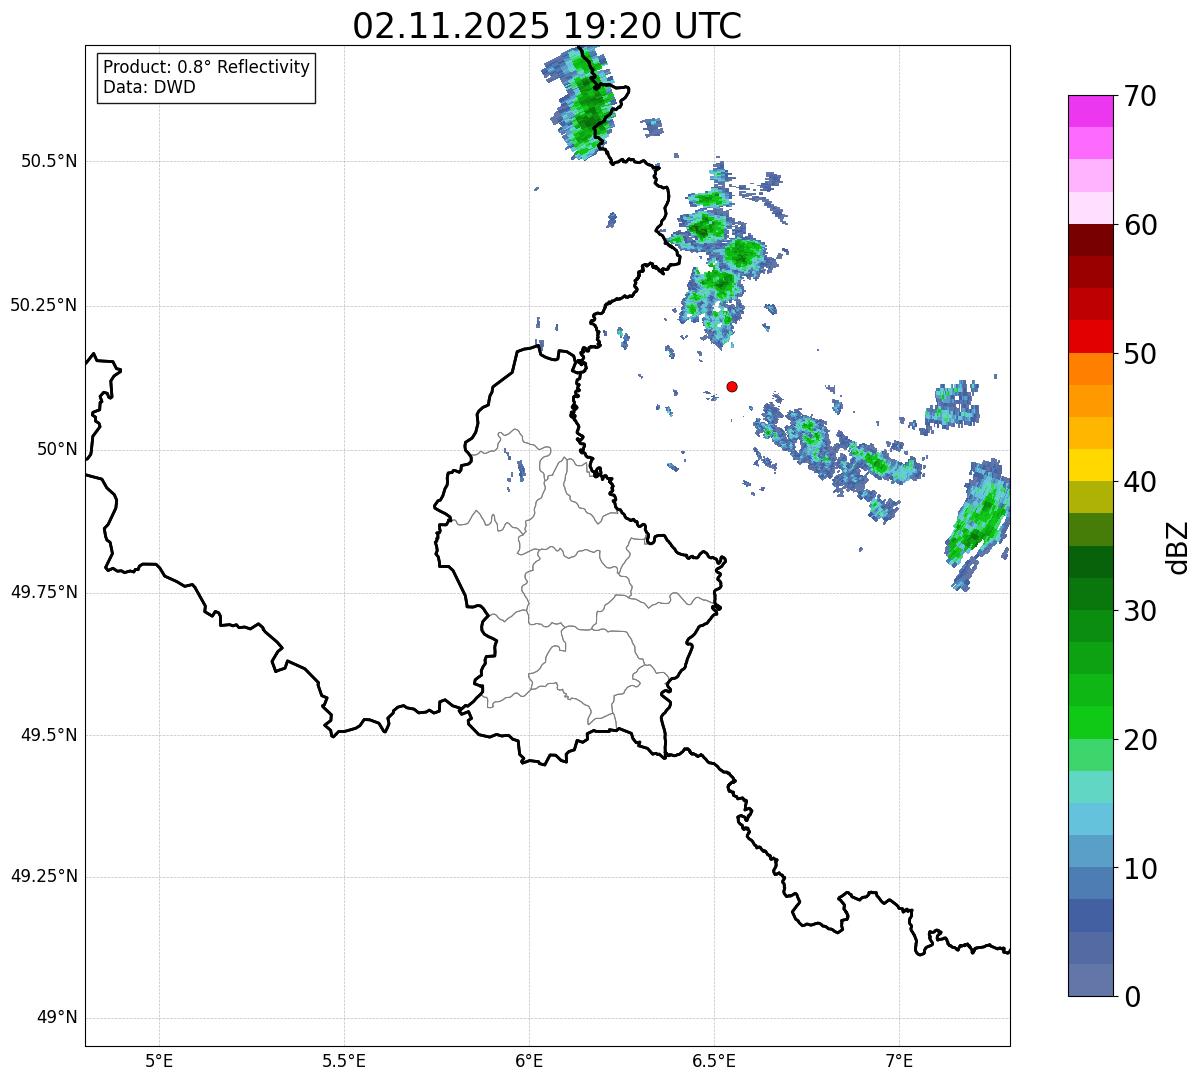Click the "dBZ" colorbar axis label
The height and width of the screenshot is (1081, 1202).
coord(1178,547)
